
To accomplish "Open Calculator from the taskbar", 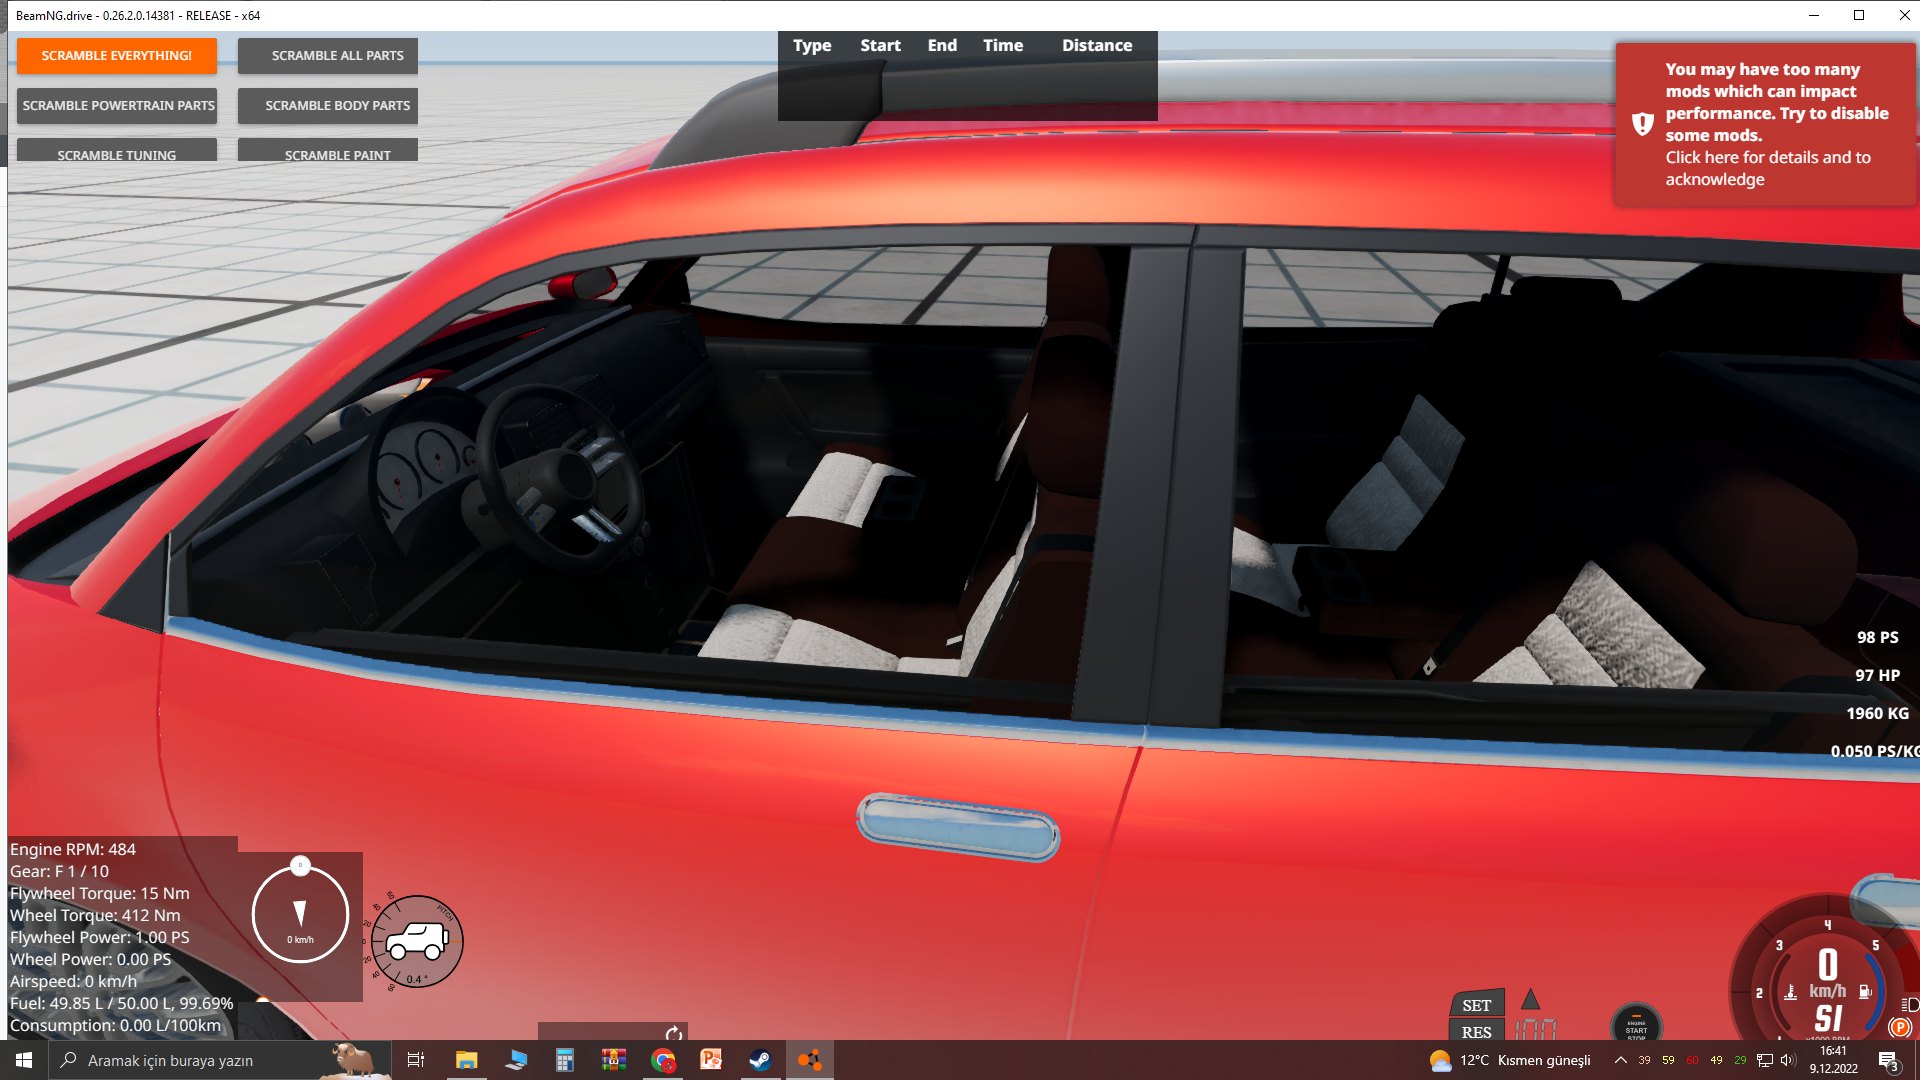I will (564, 1060).
